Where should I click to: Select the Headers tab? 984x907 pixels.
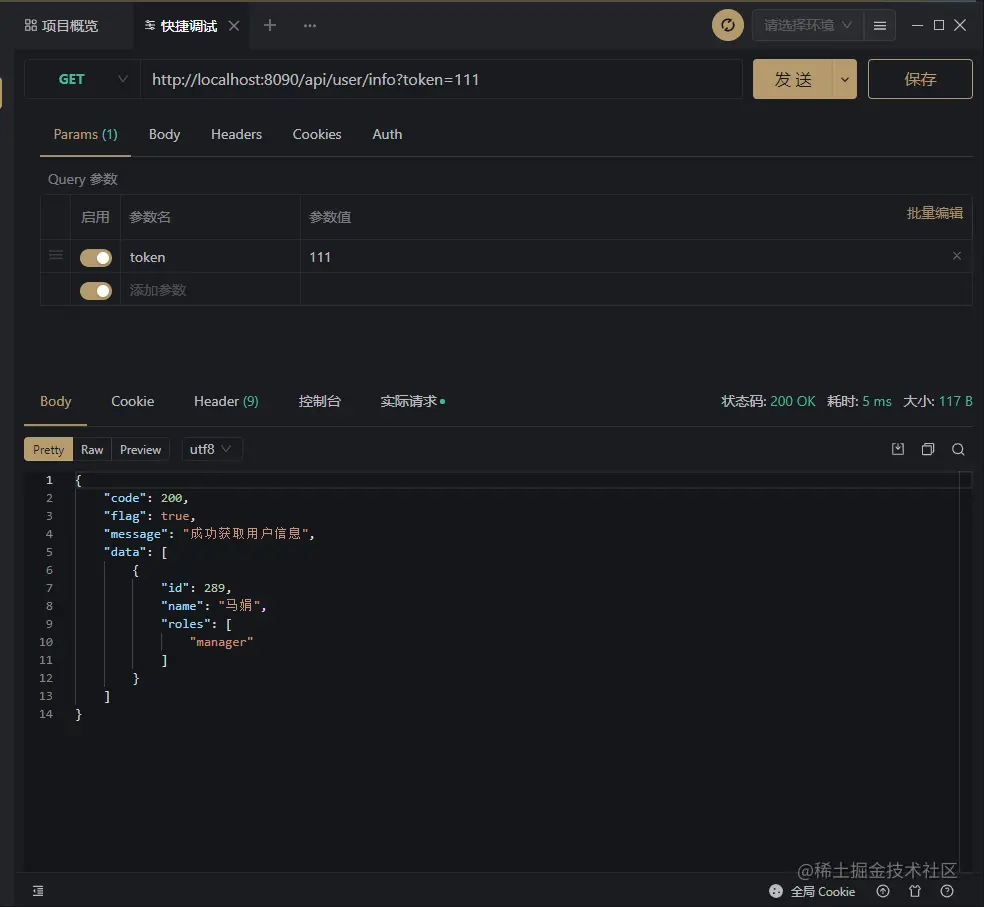coord(236,134)
